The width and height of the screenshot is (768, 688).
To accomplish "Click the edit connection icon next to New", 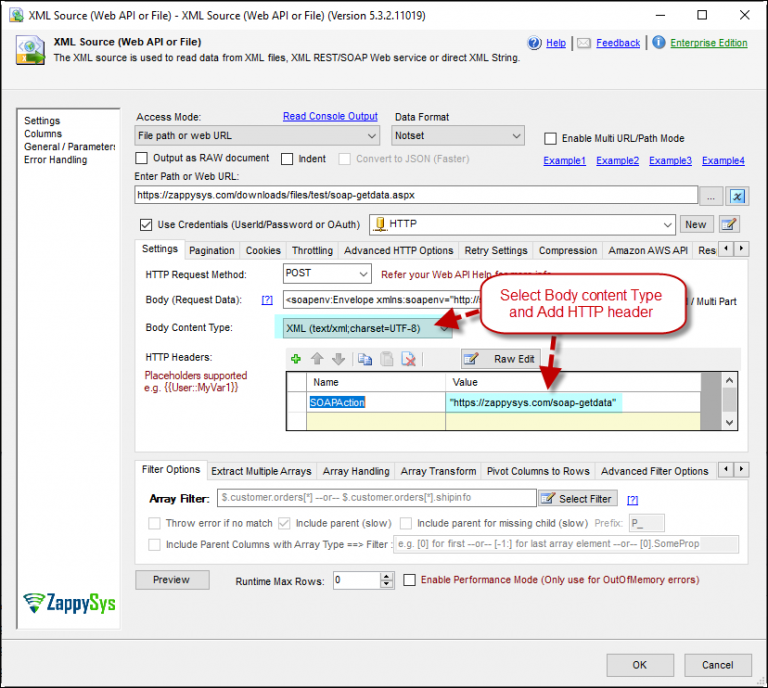I will click(729, 224).
